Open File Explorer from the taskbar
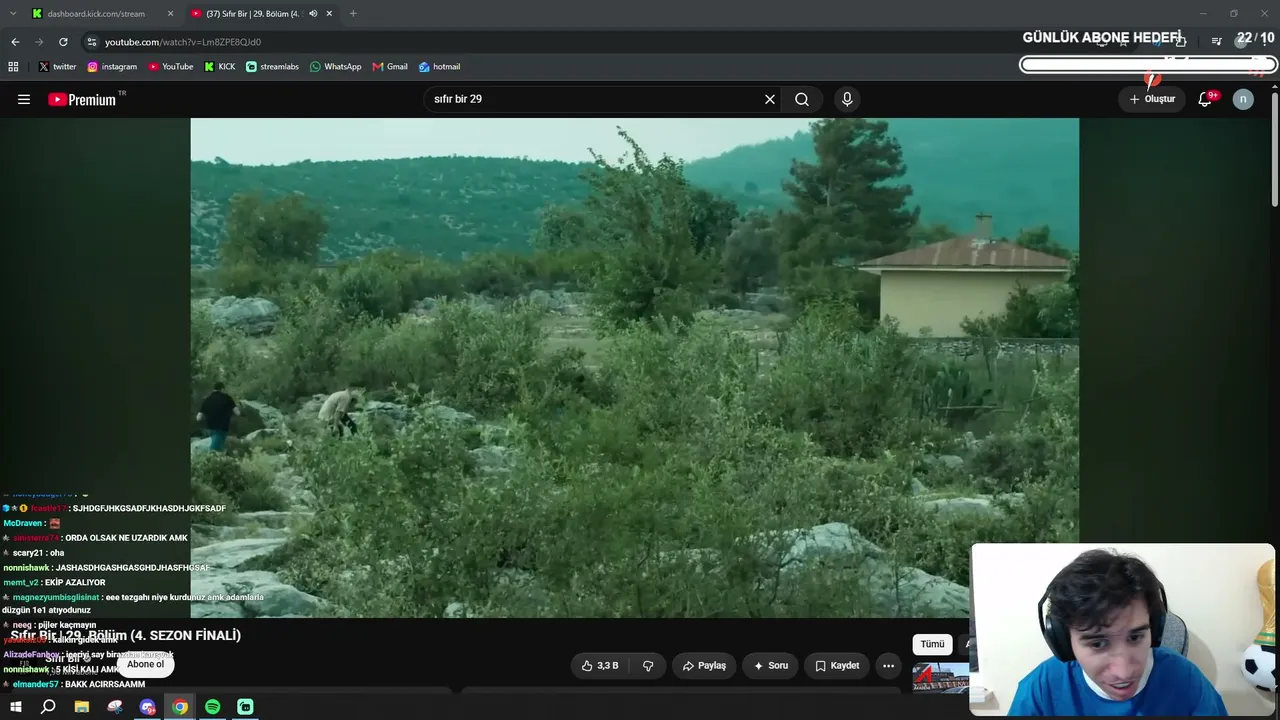This screenshot has height=720, width=1280. (x=82, y=707)
